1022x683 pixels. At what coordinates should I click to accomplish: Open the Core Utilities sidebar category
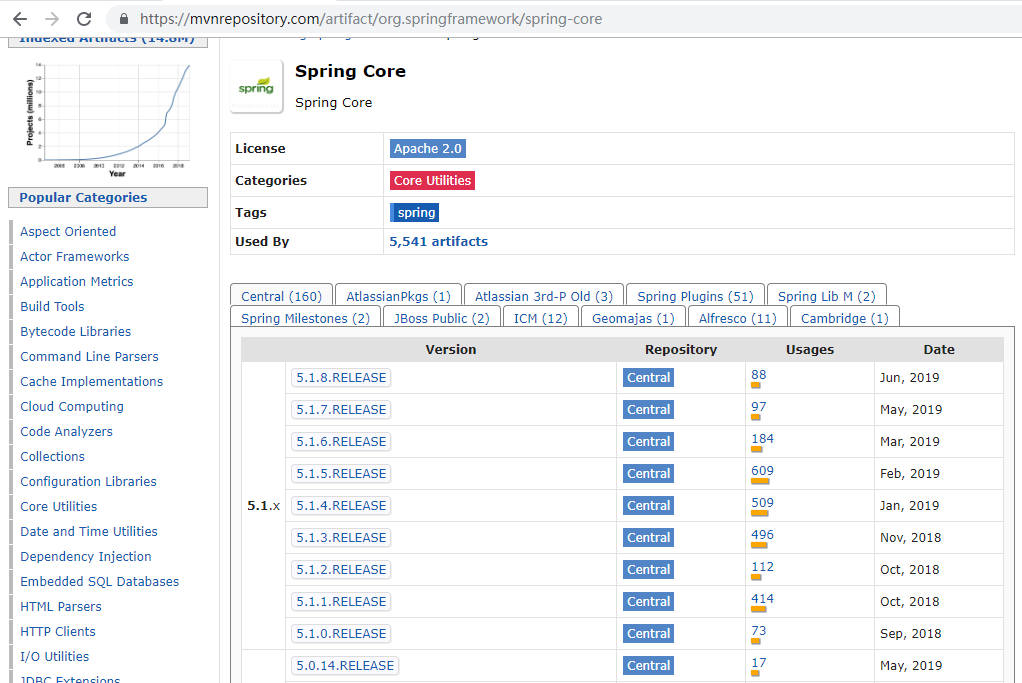(58, 506)
